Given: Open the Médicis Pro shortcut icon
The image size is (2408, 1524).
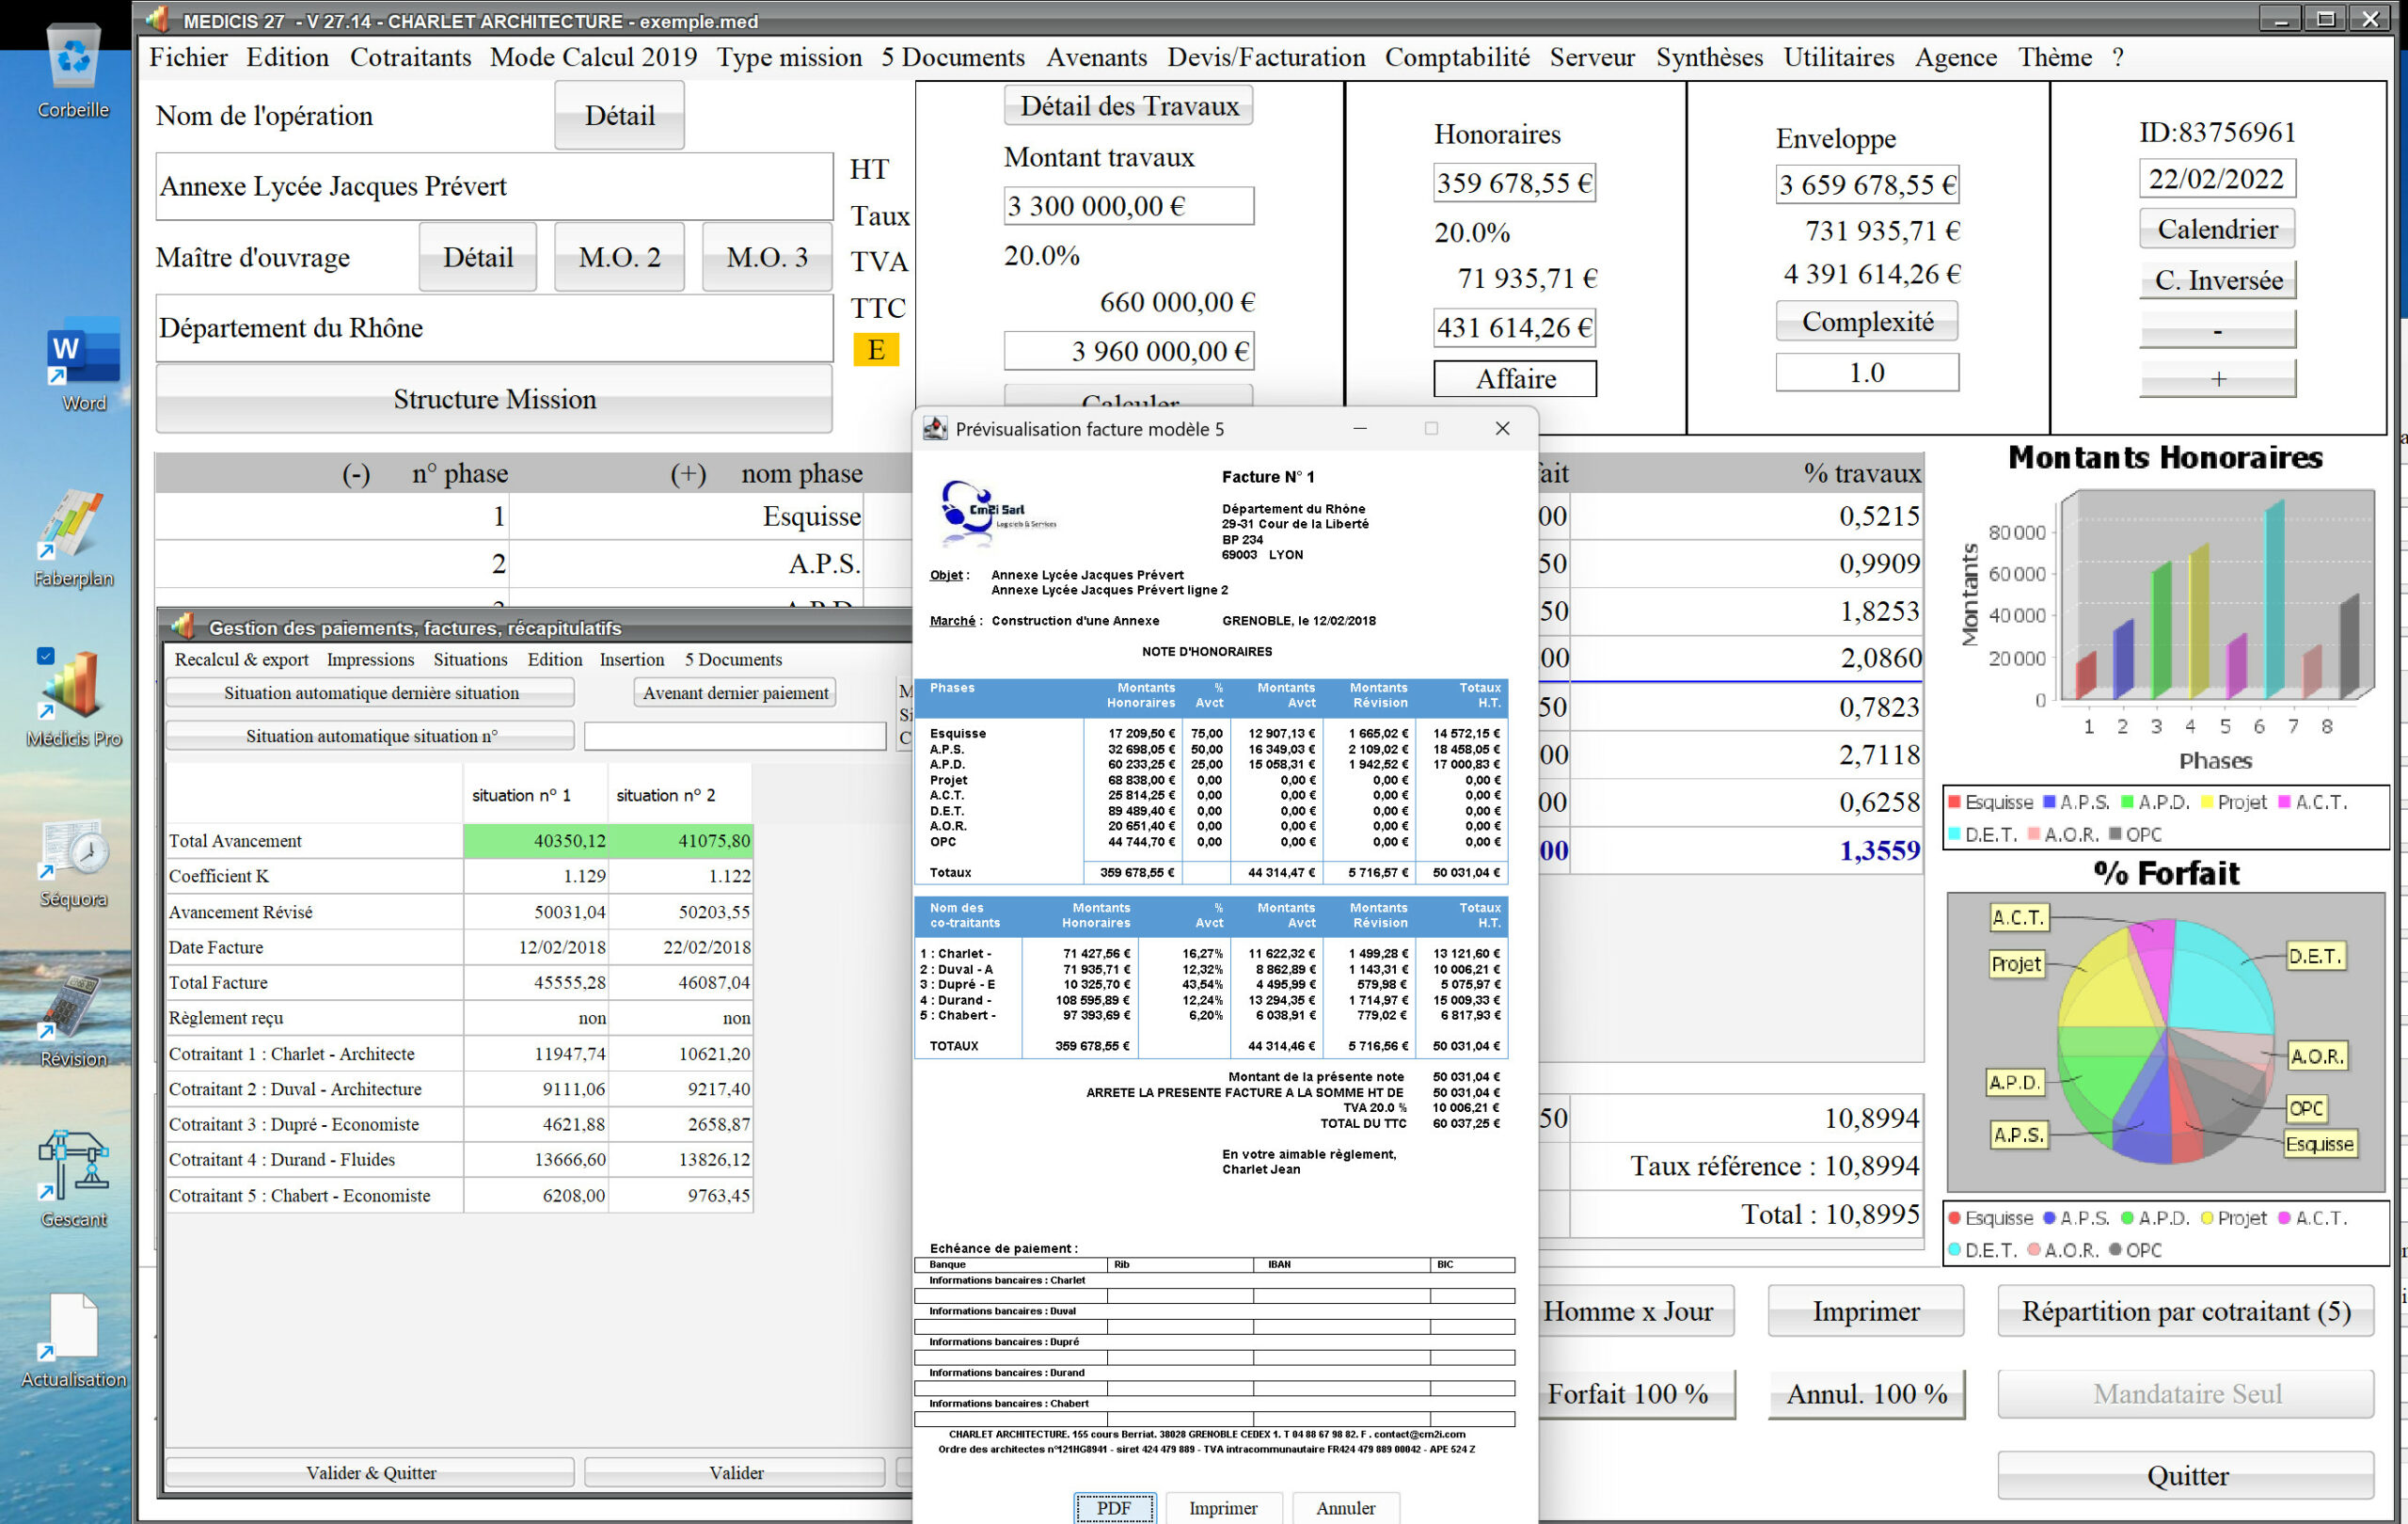Looking at the screenshot, I should point(73,686).
